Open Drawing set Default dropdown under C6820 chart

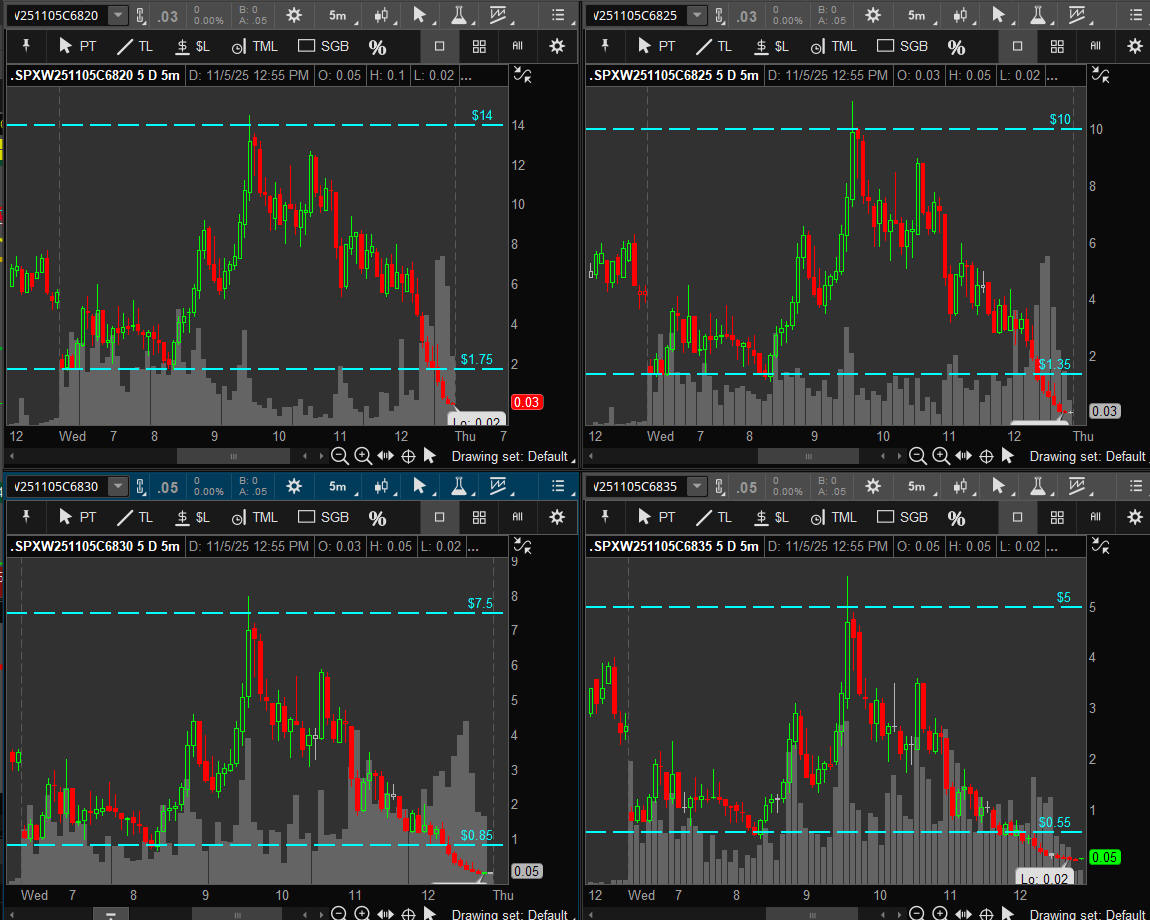click(509, 456)
